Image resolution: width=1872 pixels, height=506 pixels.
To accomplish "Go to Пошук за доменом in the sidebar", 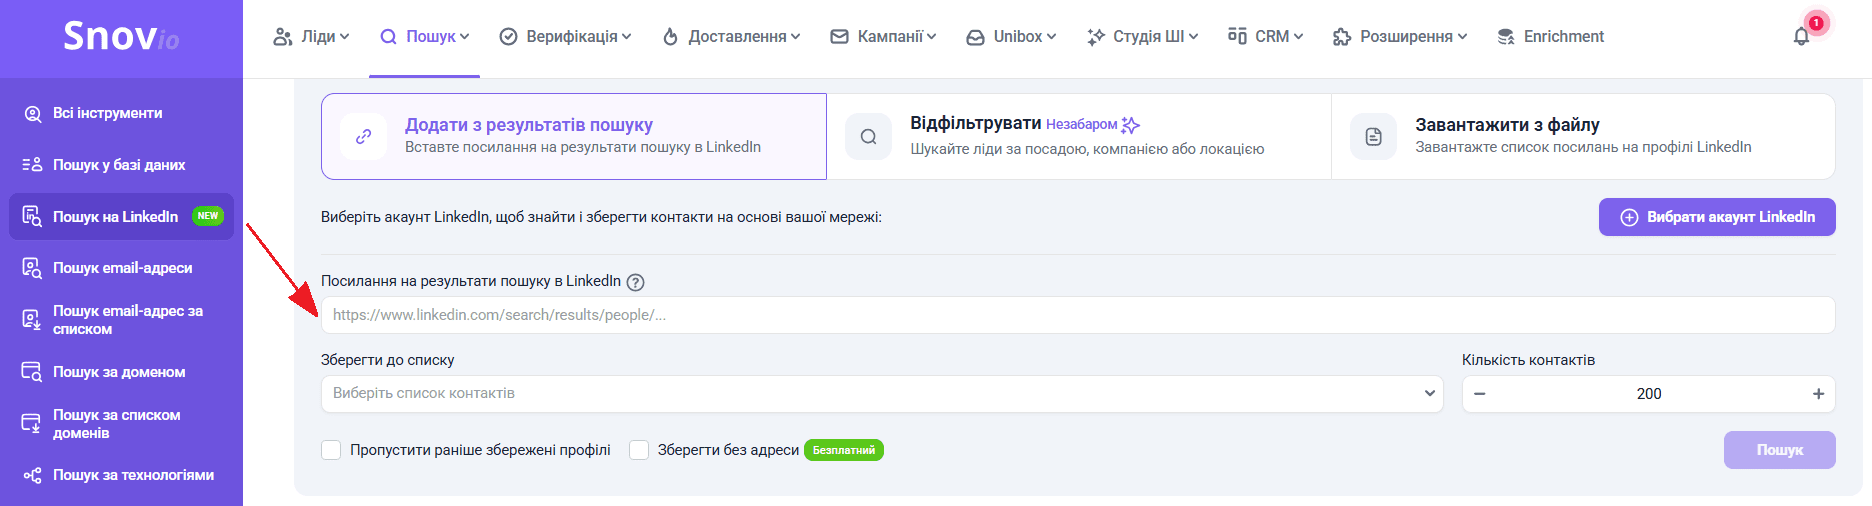I will [x=119, y=372].
